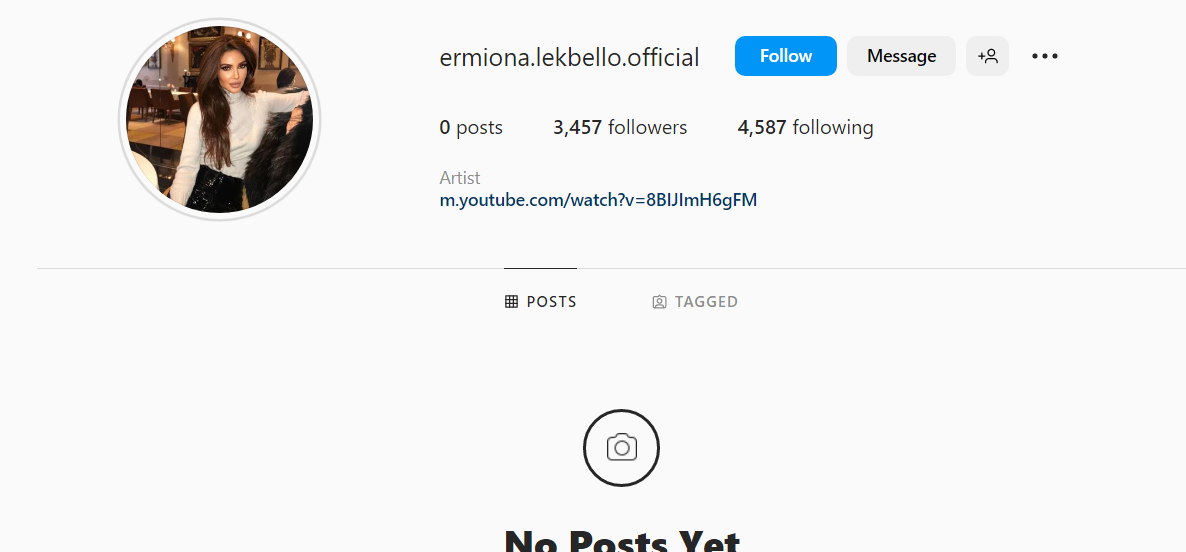
Task: Click the bold number 4,587
Action: click(762, 128)
